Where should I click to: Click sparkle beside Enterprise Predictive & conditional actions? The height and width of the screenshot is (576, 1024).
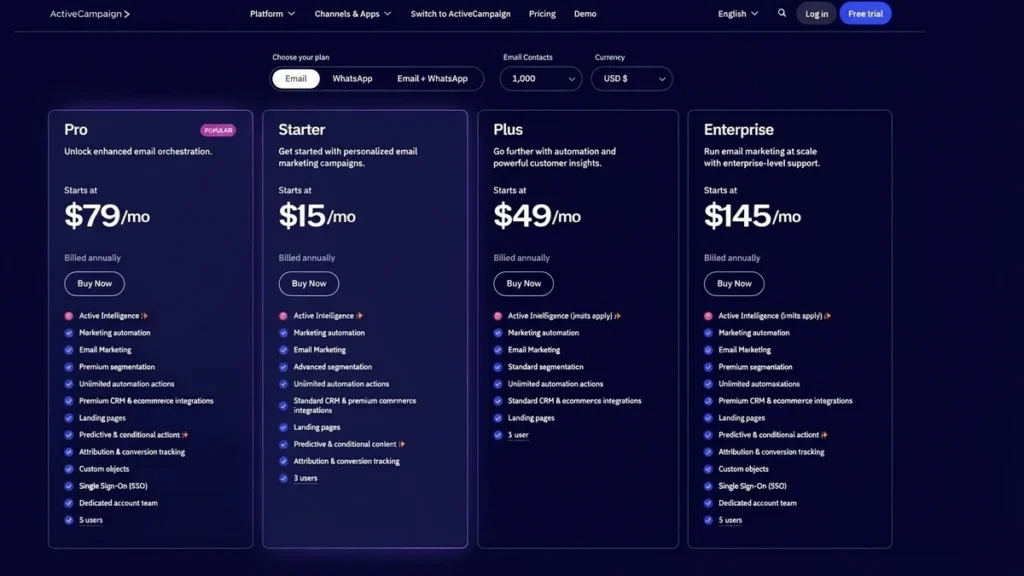coord(824,435)
